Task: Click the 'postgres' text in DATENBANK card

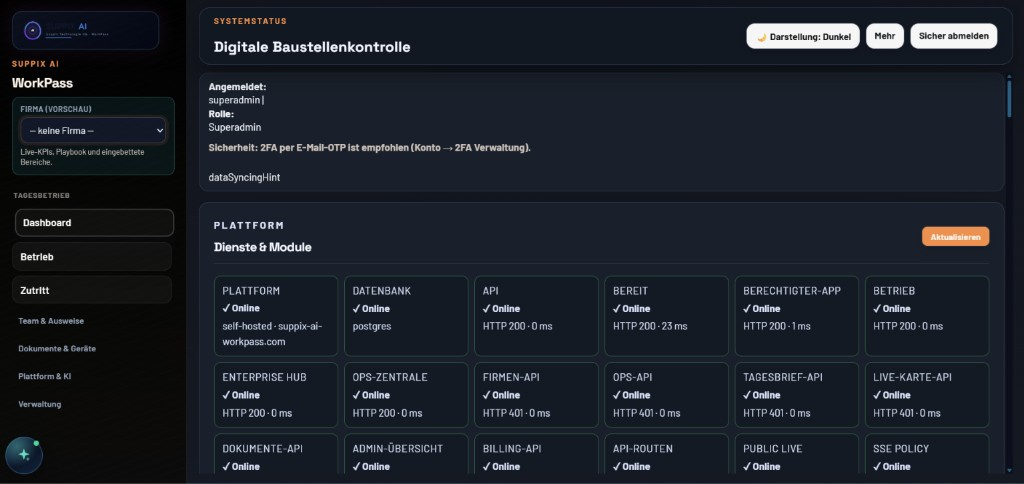Action: point(372,326)
